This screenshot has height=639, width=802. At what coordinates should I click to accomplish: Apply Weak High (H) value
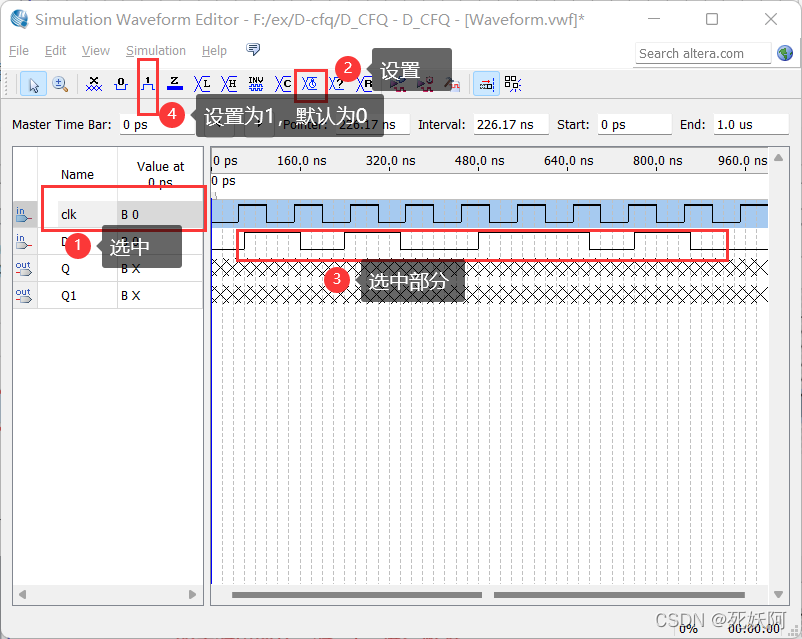coord(229,84)
